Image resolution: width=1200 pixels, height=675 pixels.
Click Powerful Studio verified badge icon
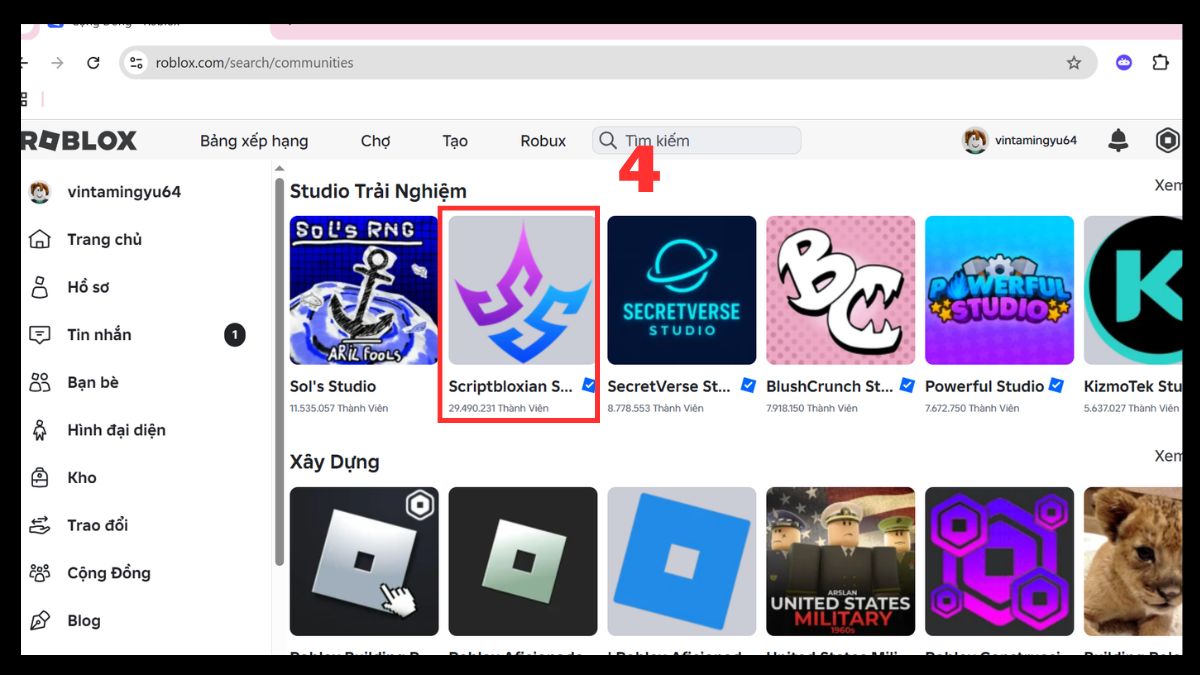(1057, 385)
